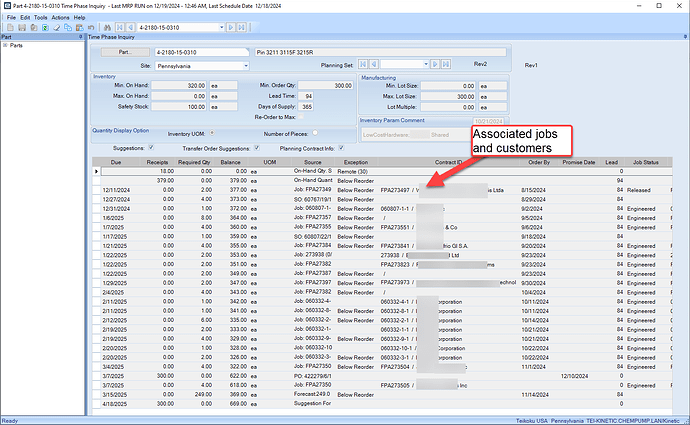This screenshot has height=425, width=690.
Task: Click contract cell FPA273504
Action: point(449,366)
